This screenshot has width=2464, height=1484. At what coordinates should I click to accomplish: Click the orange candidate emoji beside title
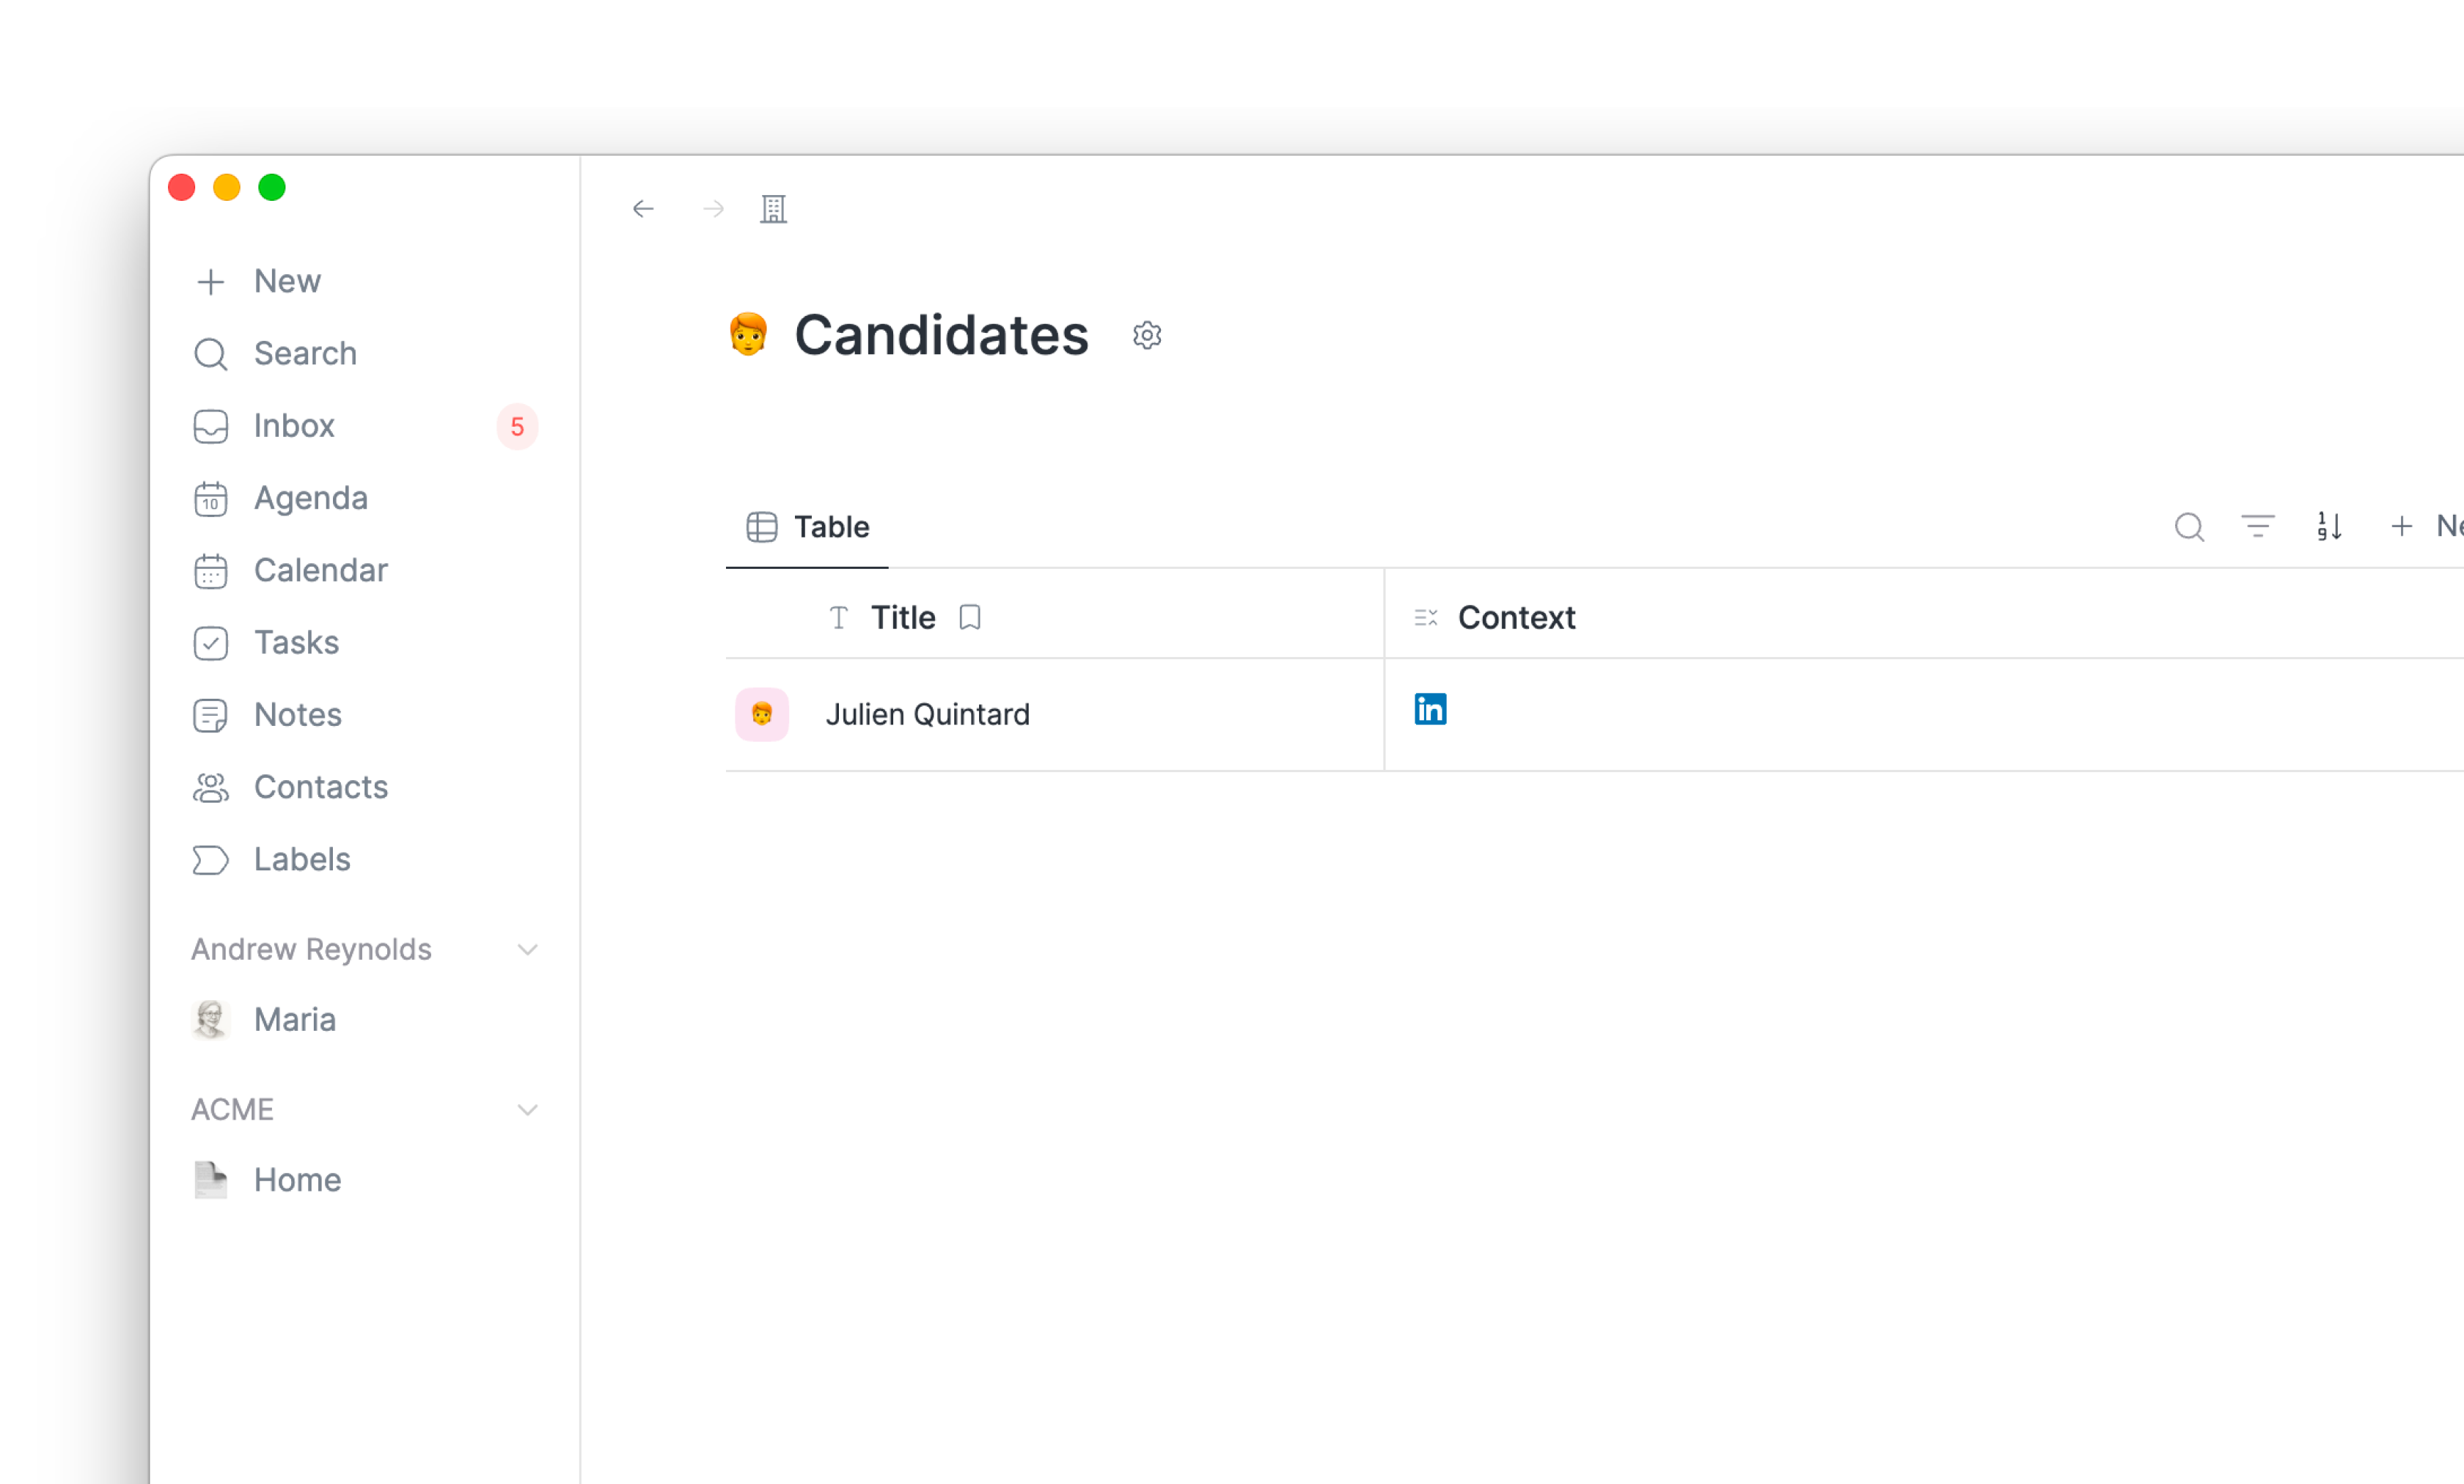tap(748, 335)
